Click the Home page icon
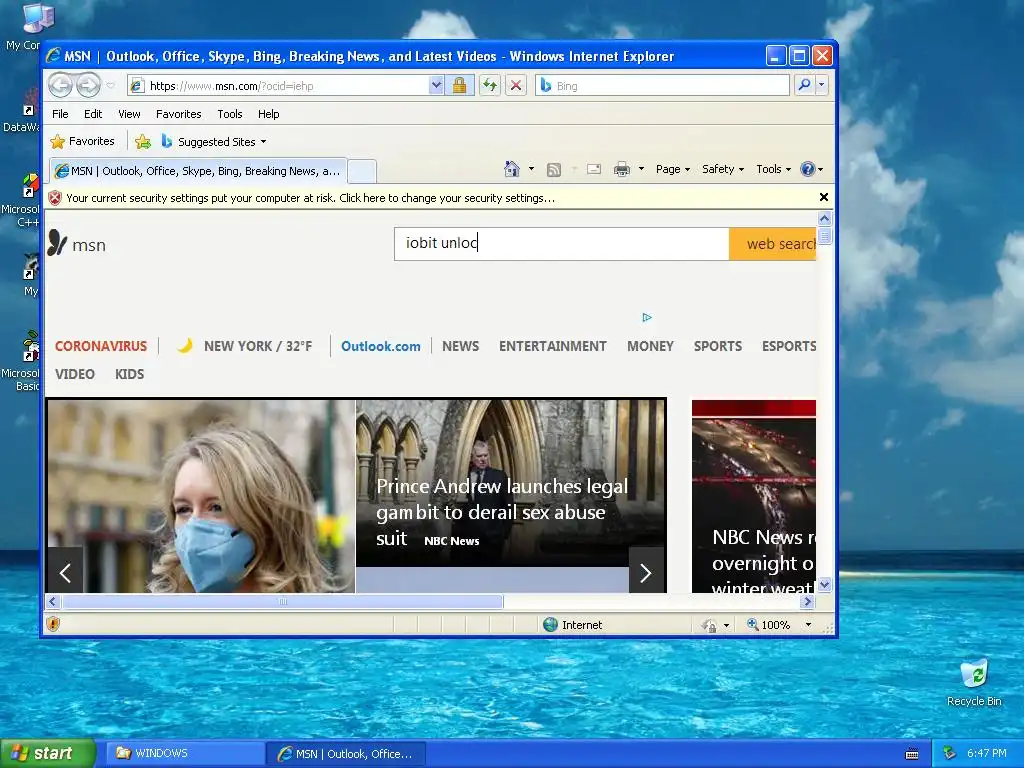1024x768 pixels. tap(512, 169)
